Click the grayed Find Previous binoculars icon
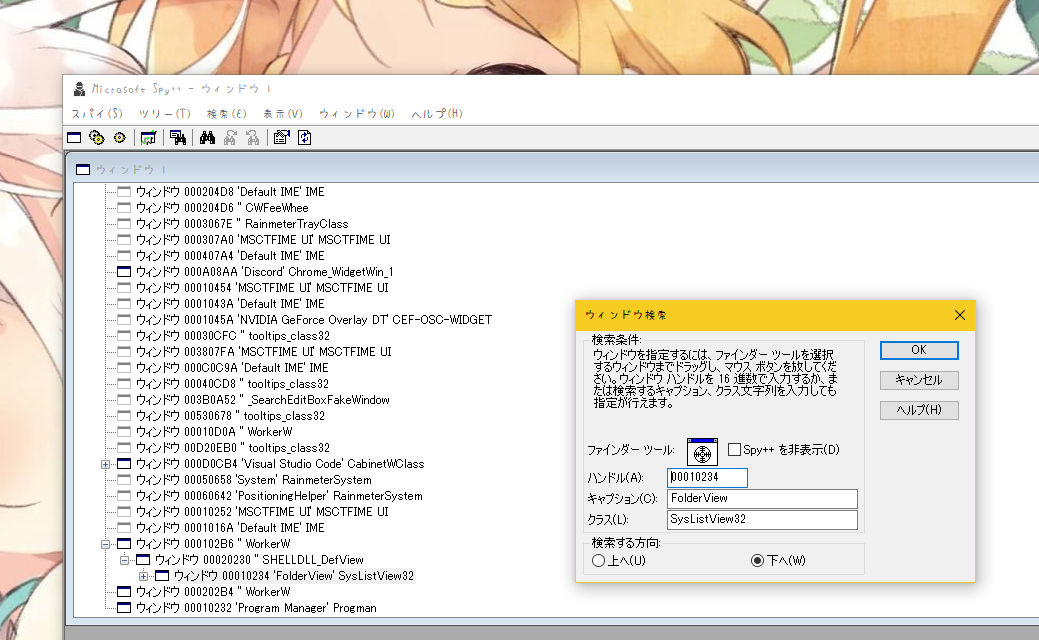Viewport: 1039px width, 640px height. click(252, 138)
